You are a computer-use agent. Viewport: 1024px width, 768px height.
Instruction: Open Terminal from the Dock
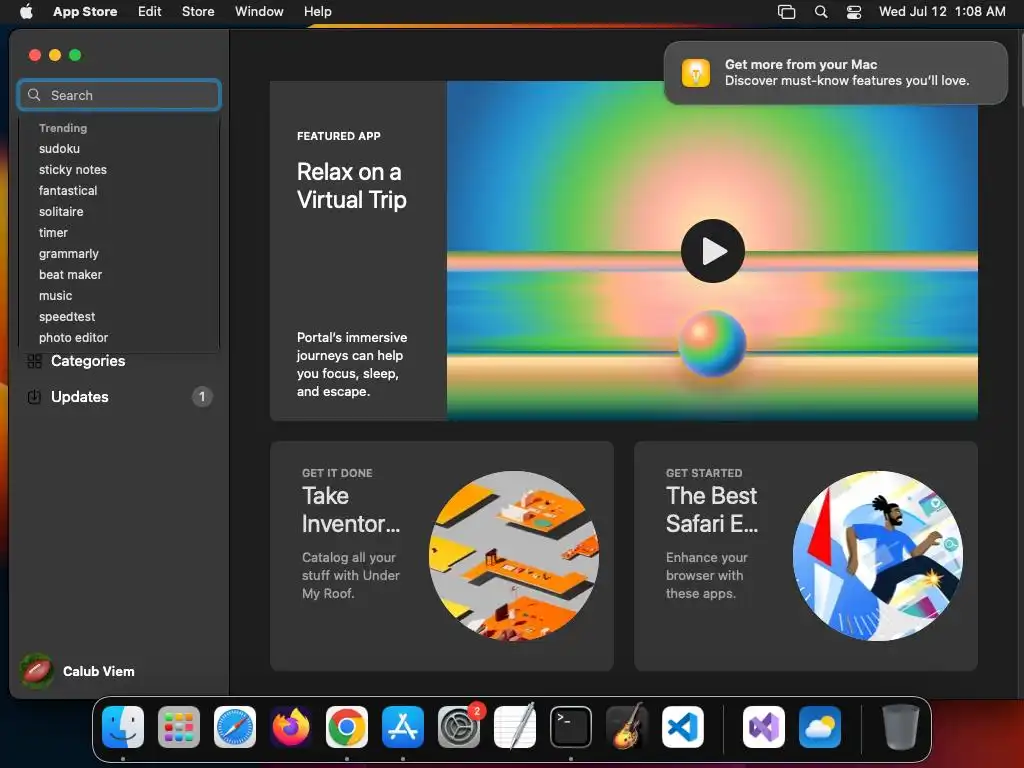tap(571, 727)
